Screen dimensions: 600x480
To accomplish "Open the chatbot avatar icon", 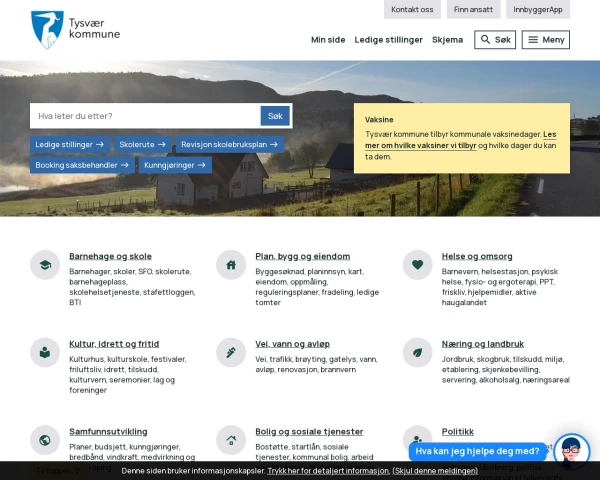I will [572, 452].
